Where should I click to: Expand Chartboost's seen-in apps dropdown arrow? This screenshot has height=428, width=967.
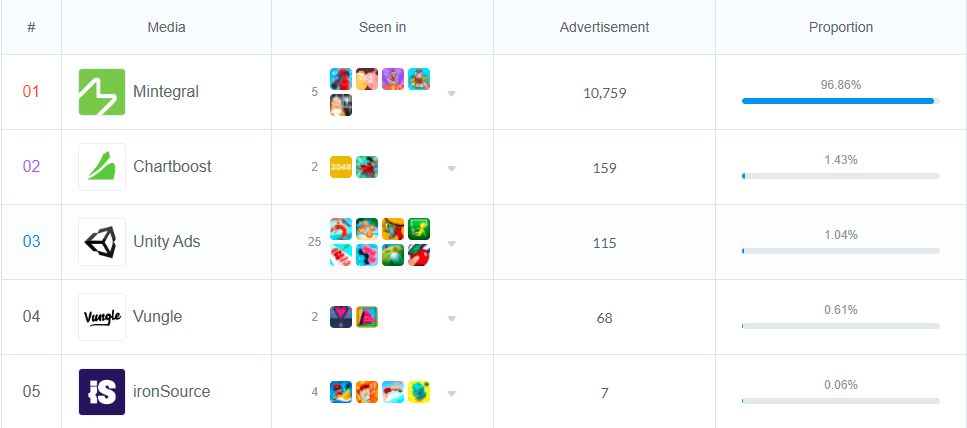(x=452, y=168)
